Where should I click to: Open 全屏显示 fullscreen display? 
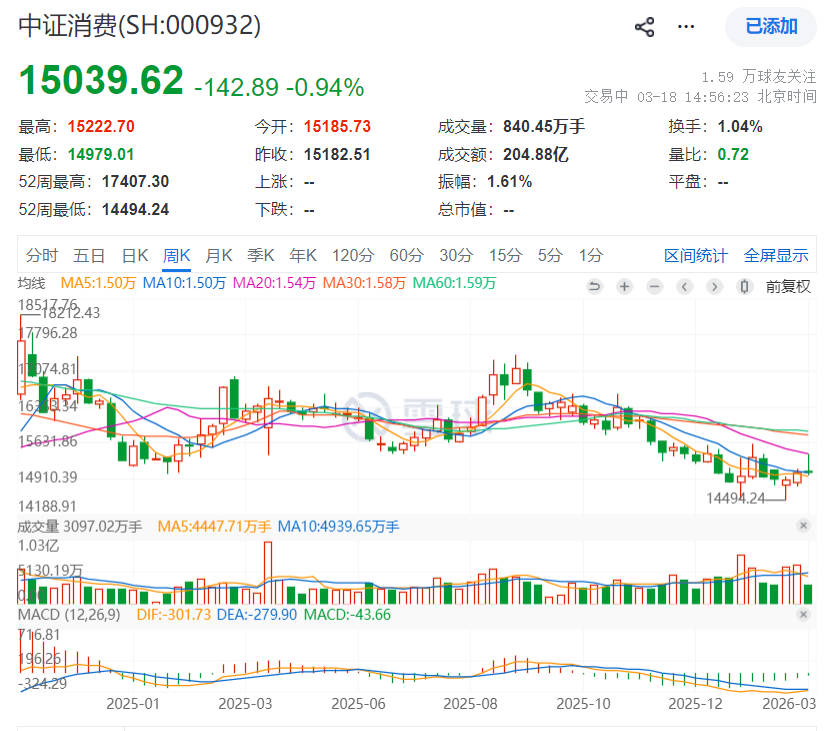(777, 255)
